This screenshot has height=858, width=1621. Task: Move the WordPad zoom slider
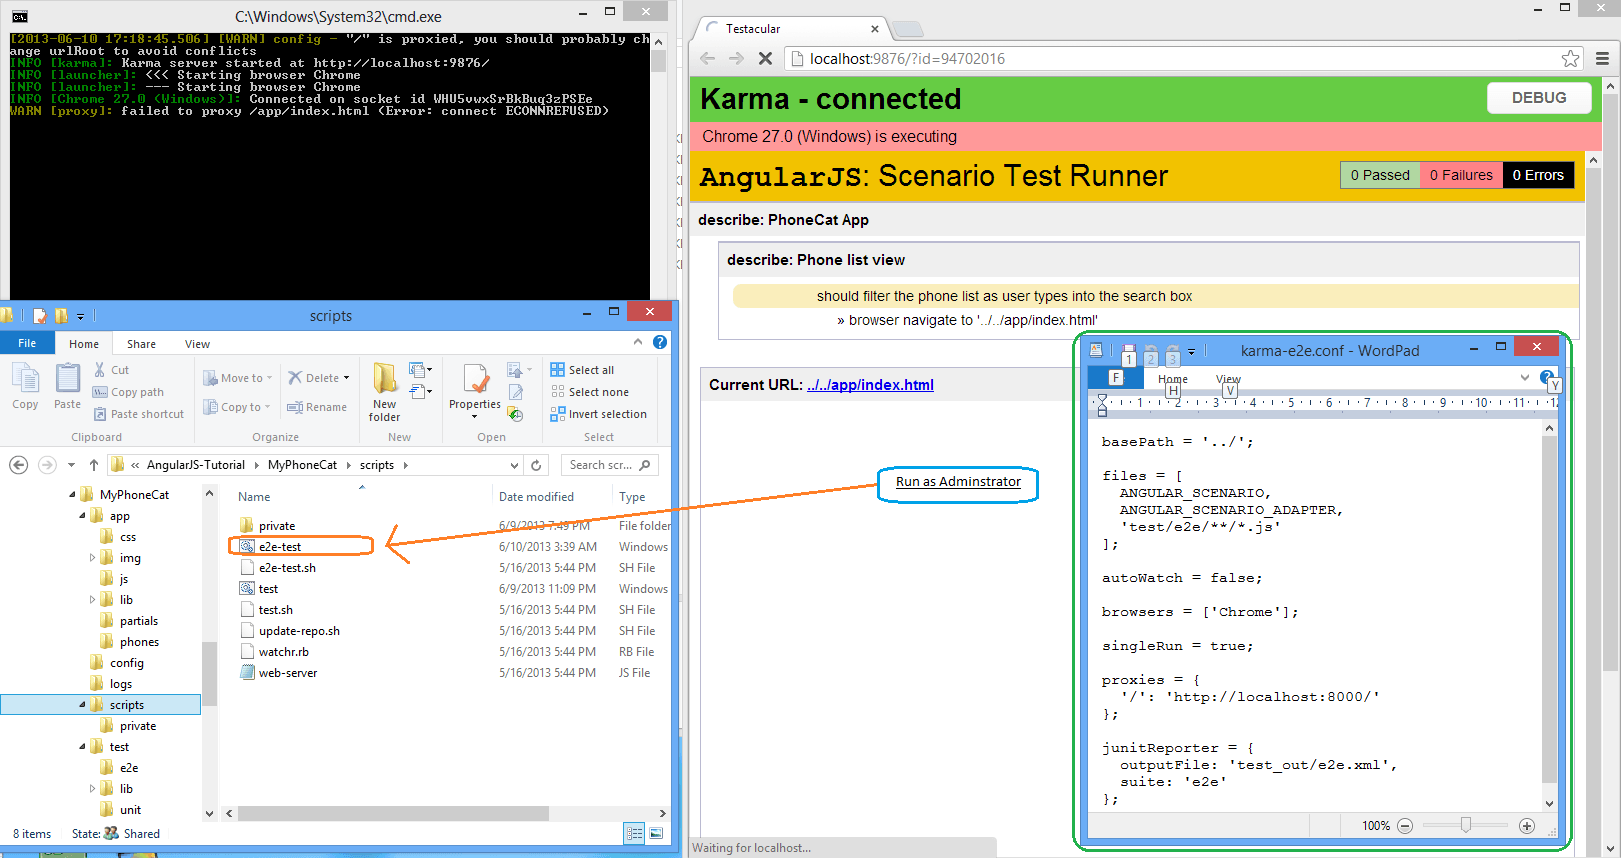pyautogui.click(x=1465, y=825)
